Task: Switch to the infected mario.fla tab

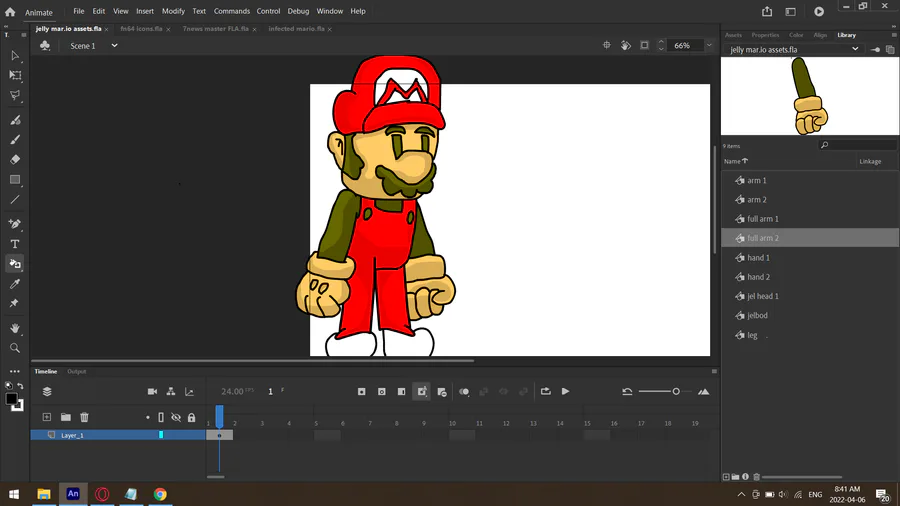Action: (x=296, y=29)
